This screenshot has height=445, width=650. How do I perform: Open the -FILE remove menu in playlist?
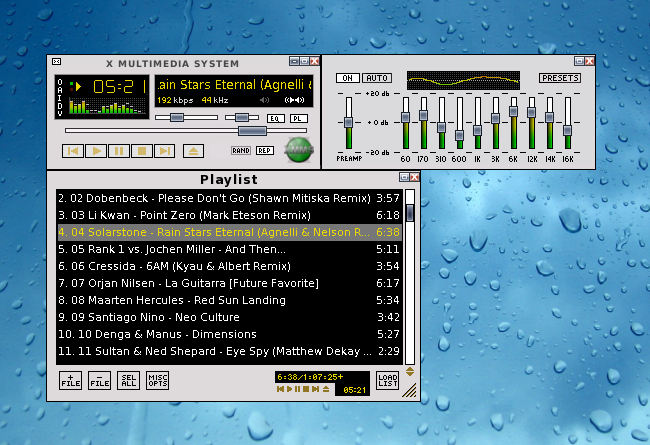(x=99, y=380)
